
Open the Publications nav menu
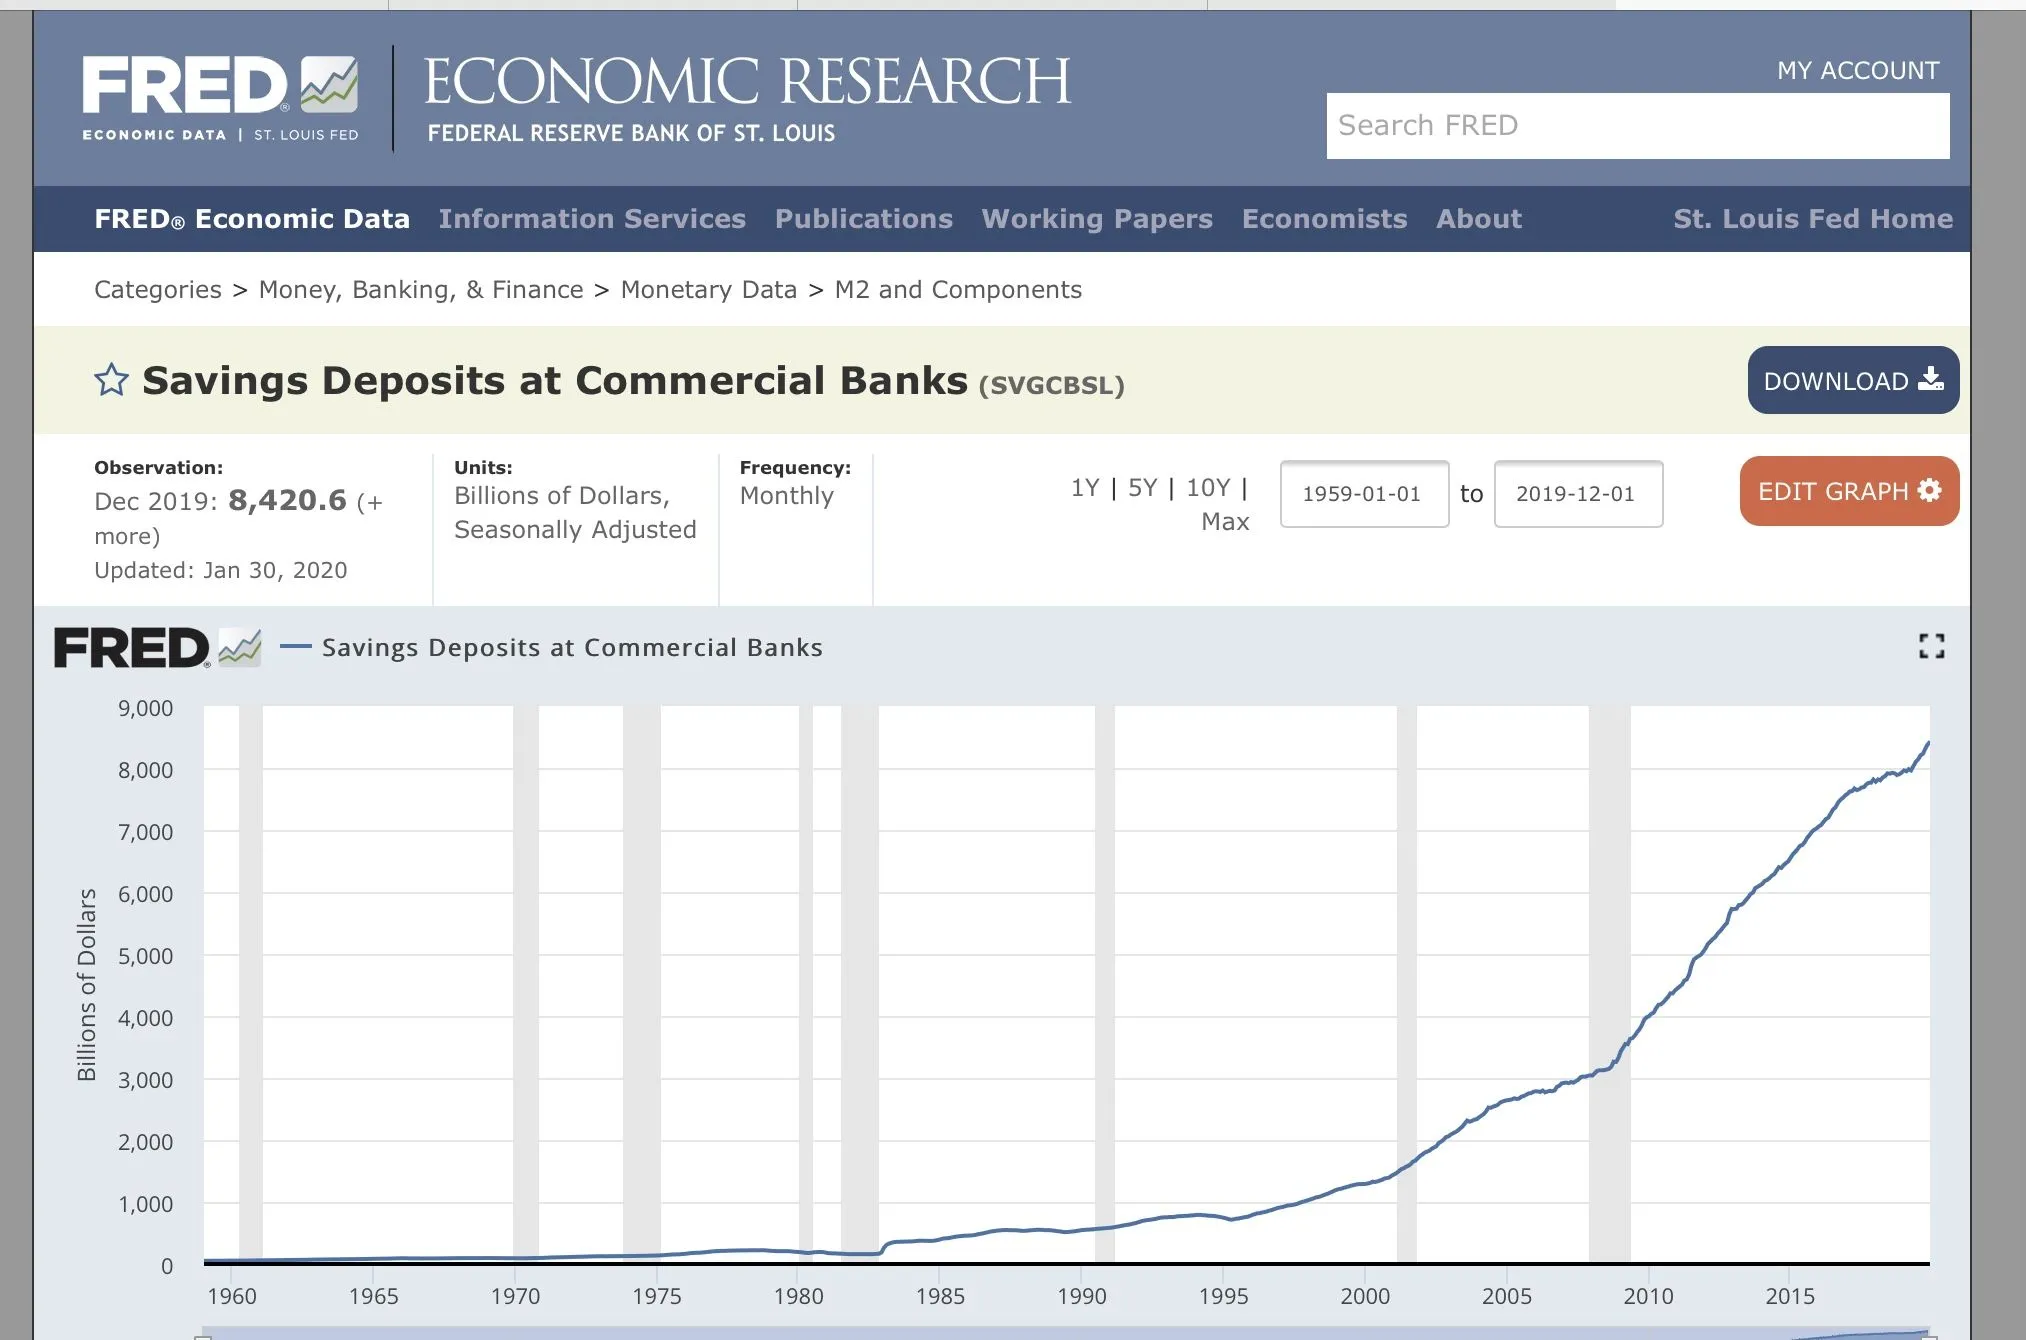point(863,219)
